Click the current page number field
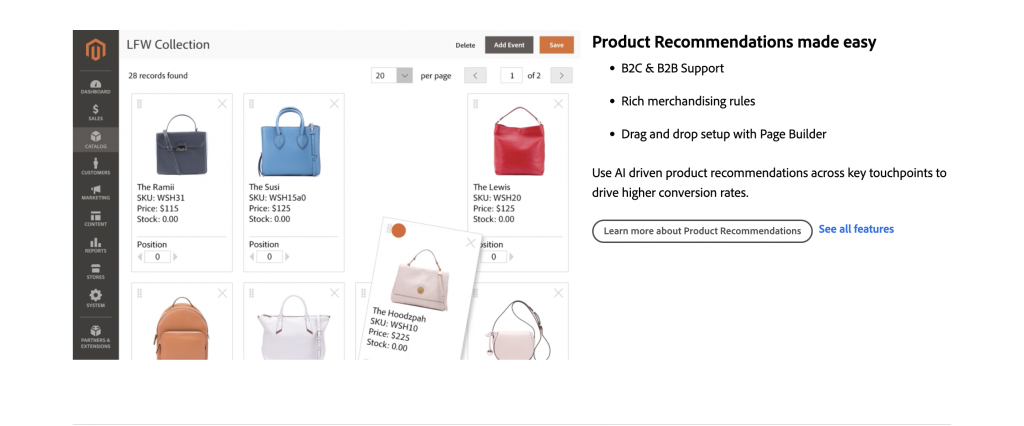Screen dimensions: 1024x426 tap(512, 75)
